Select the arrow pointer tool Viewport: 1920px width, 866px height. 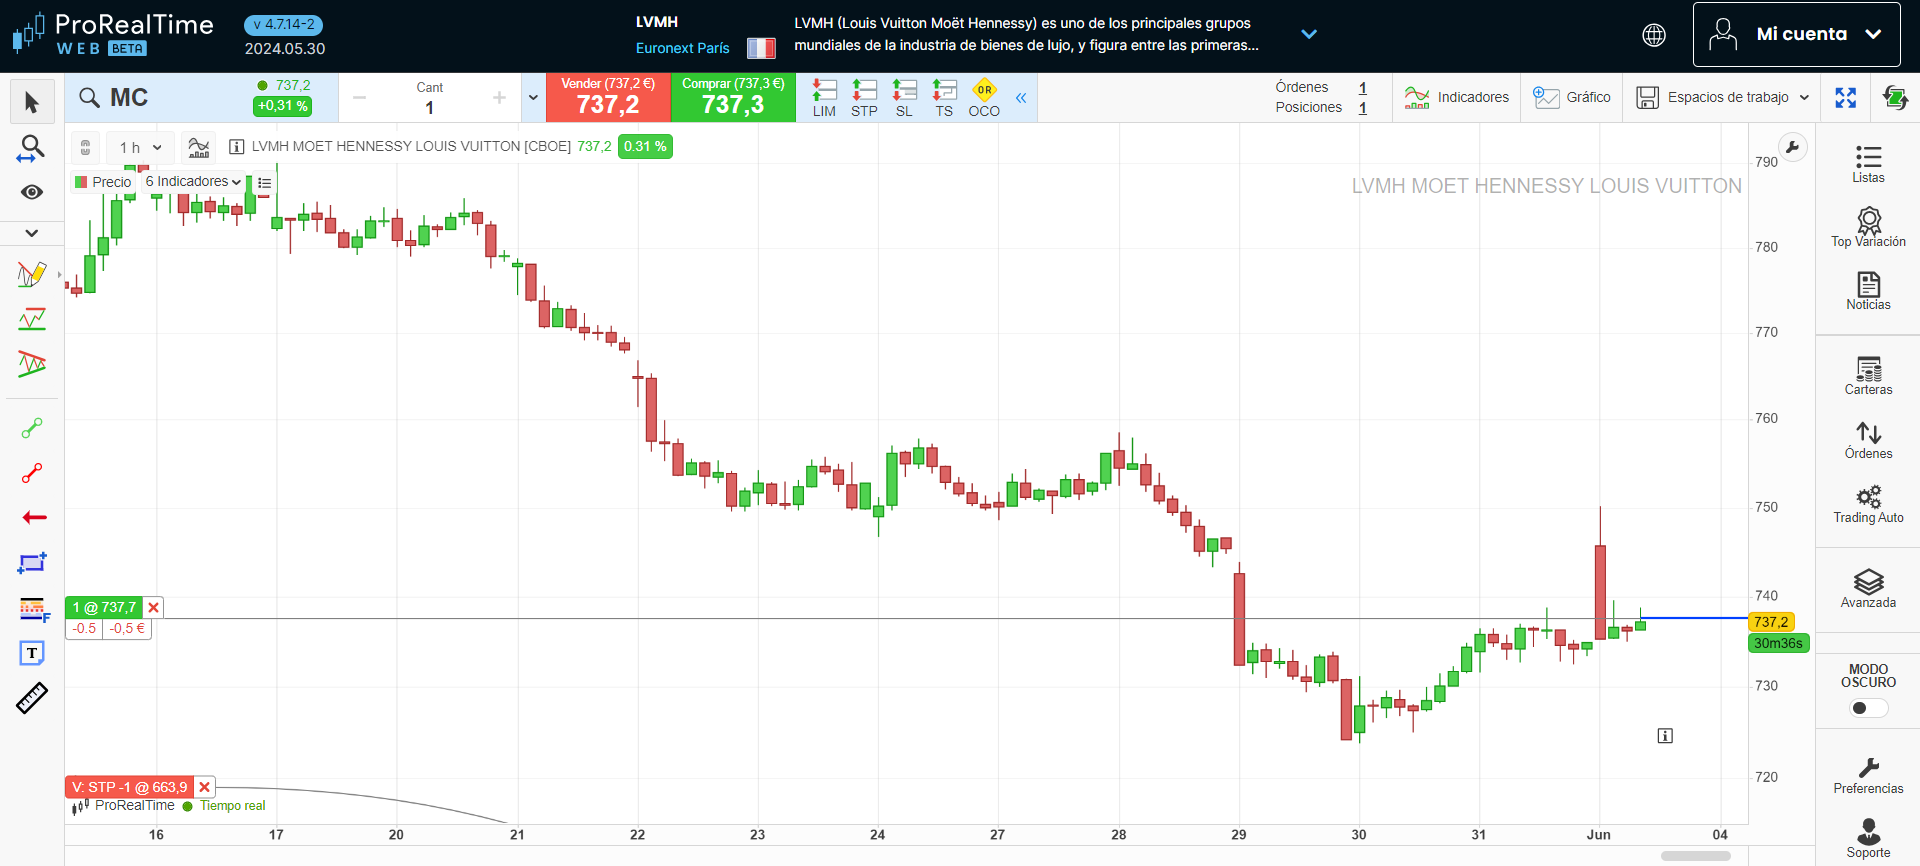[x=32, y=102]
